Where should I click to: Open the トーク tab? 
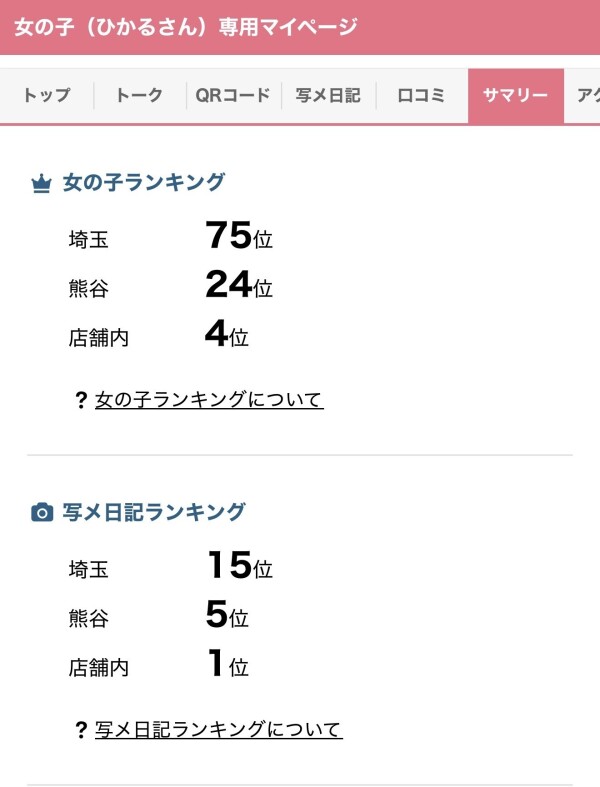click(139, 96)
